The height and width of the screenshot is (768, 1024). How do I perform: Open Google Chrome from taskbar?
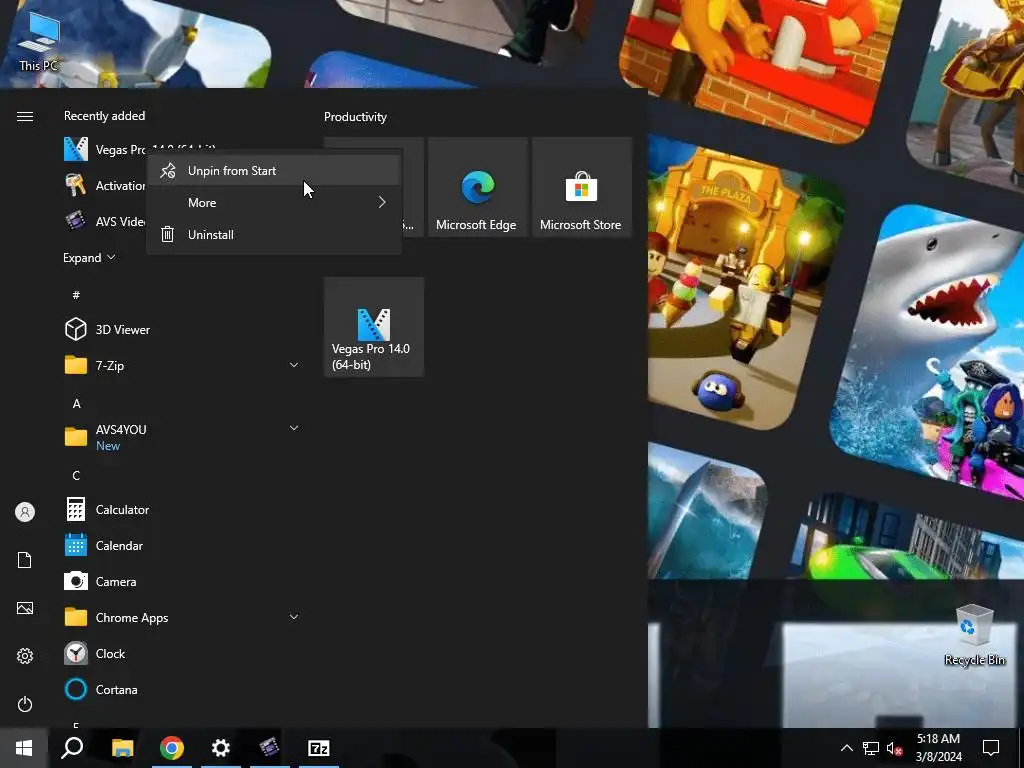coord(172,748)
